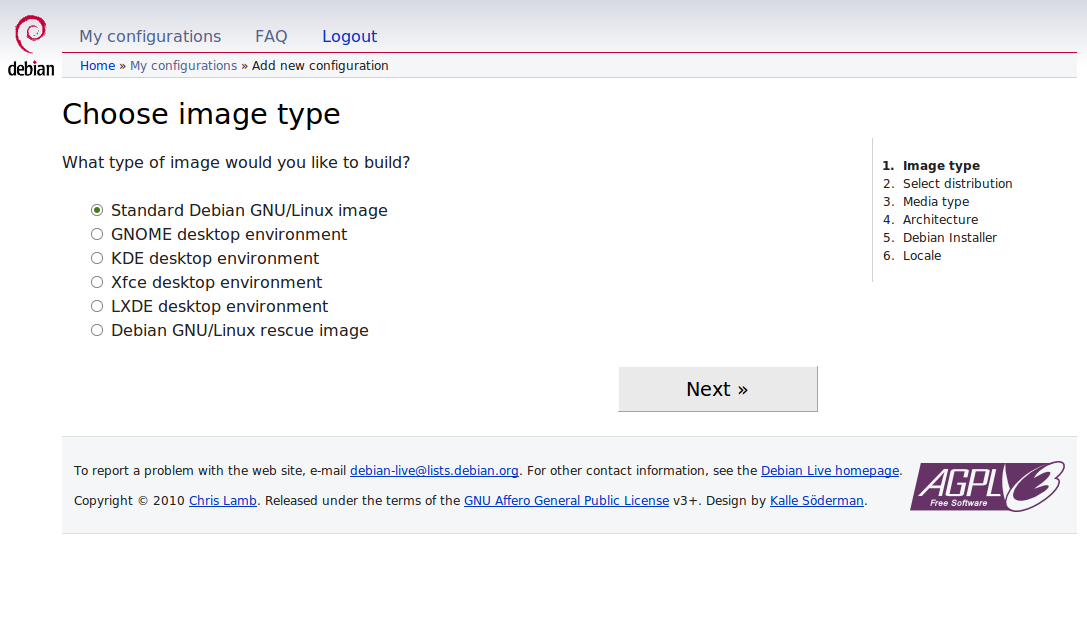Email debian-live@lists.debian.org link
This screenshot has height=629, width=1087.
point(434,471)
